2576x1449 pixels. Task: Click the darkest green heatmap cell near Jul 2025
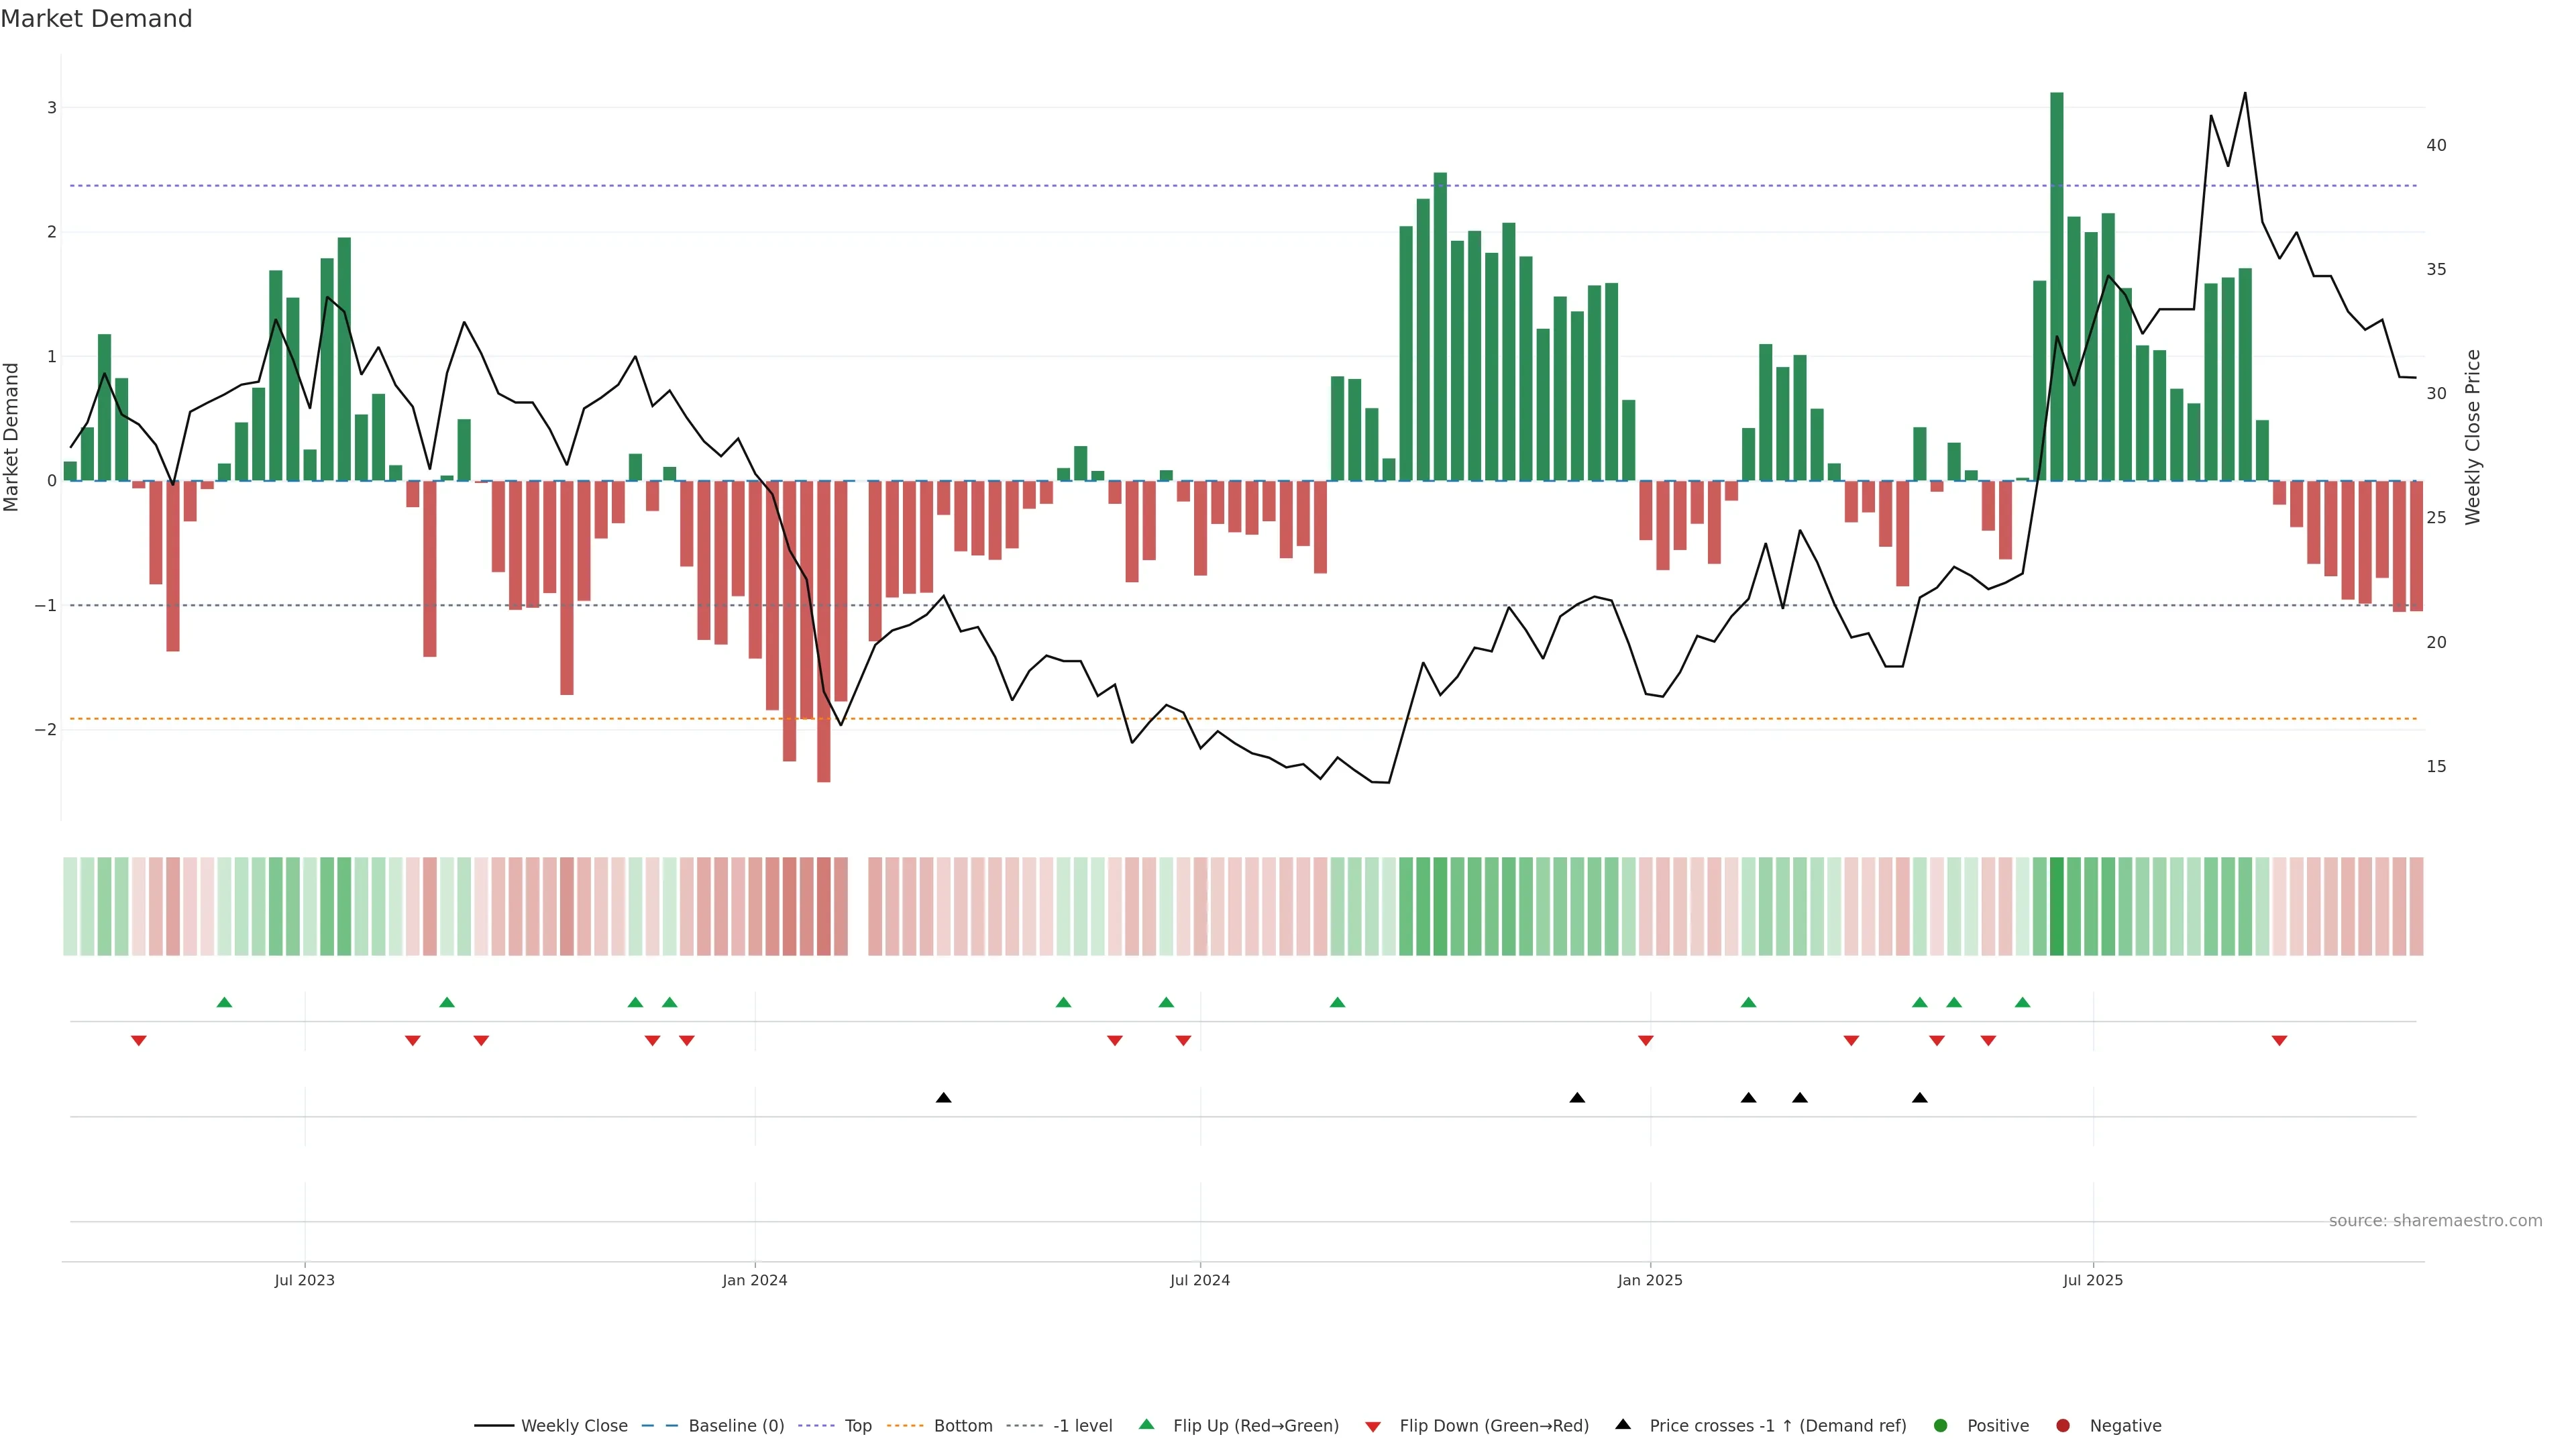point(2056,906)
